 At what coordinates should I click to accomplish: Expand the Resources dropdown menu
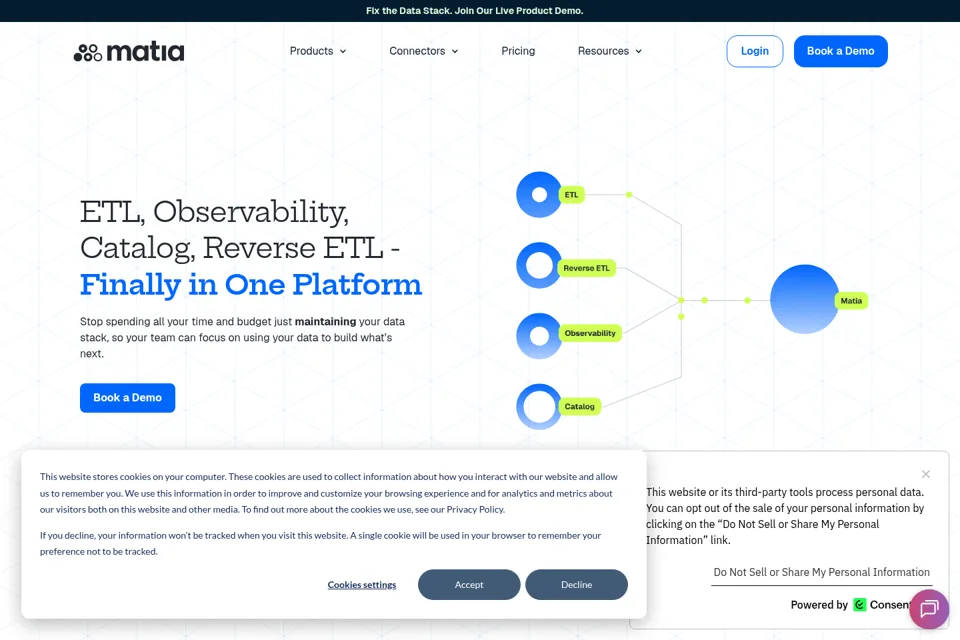pyautogui.click(x=610, y=51)
